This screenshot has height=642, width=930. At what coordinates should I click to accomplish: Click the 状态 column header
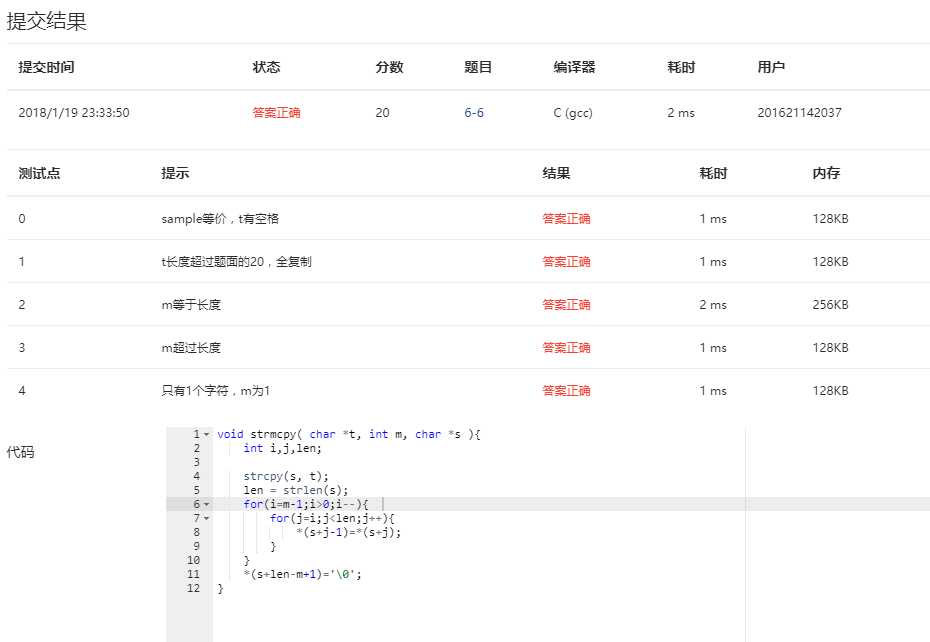tap(266, 67)
